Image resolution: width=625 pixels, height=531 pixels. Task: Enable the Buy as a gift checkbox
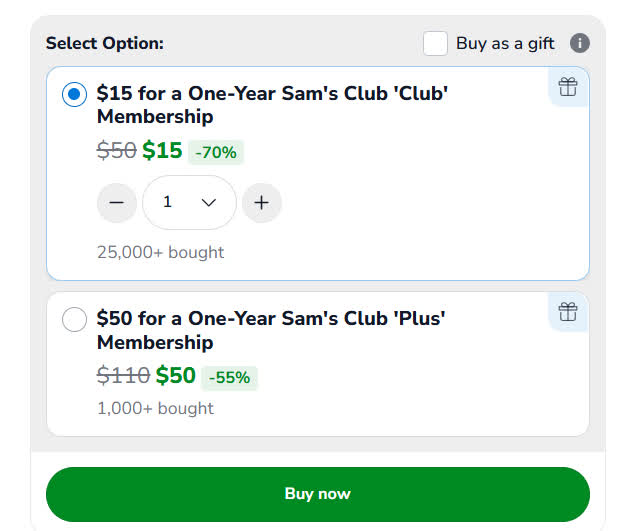[435, 43]
